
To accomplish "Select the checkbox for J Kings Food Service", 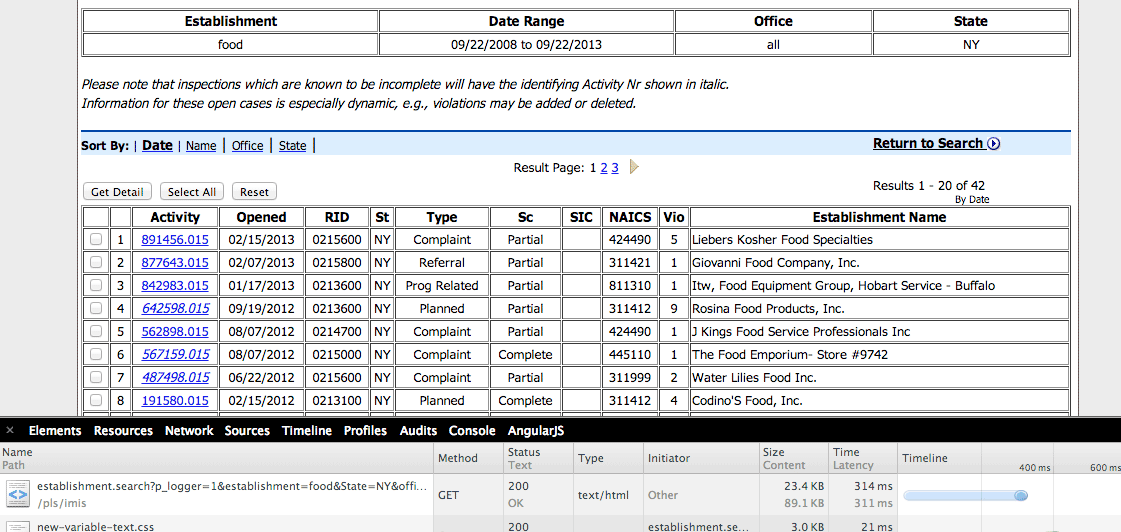I will 96,331.
